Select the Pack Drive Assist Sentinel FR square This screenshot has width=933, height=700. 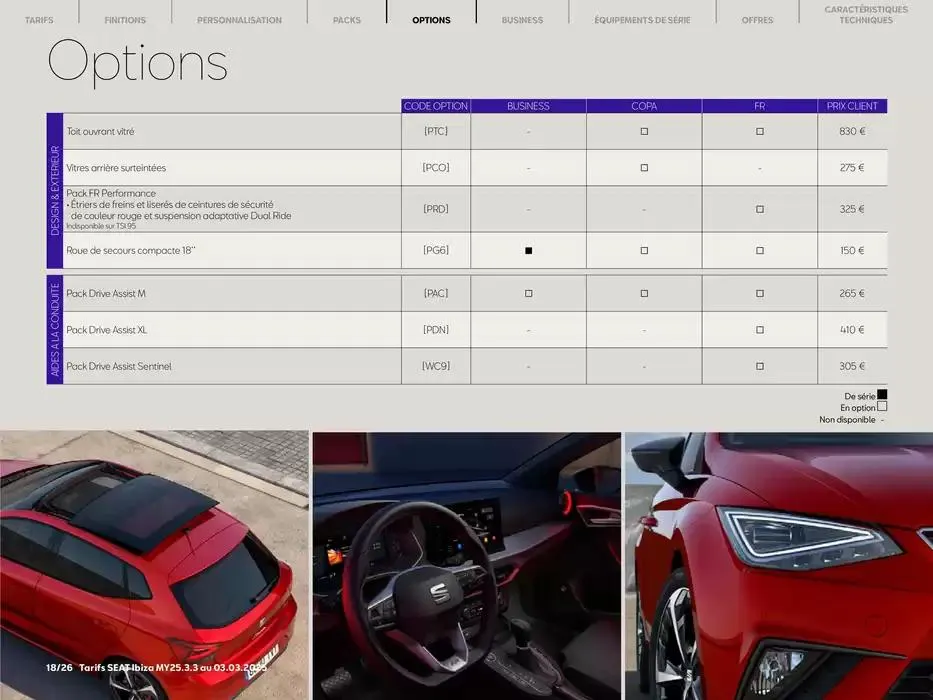pyautogui.click(x=759, y=365)
